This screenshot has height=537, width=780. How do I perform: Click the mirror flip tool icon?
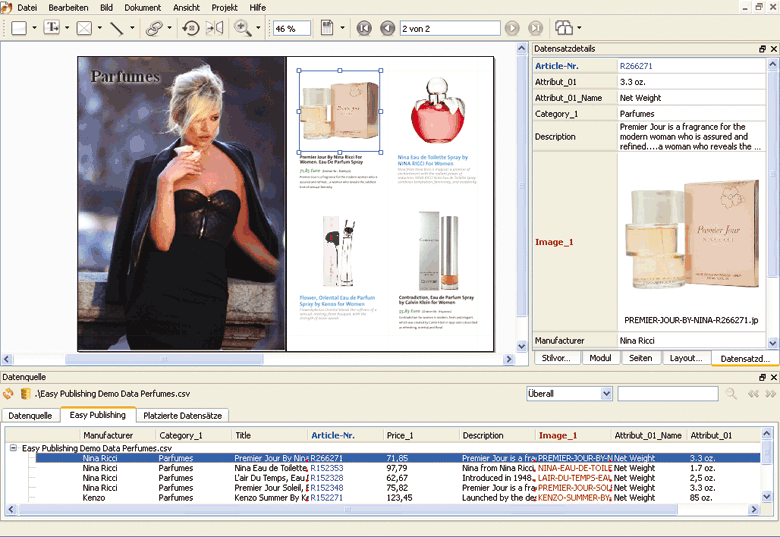click(x=214, y=28)
